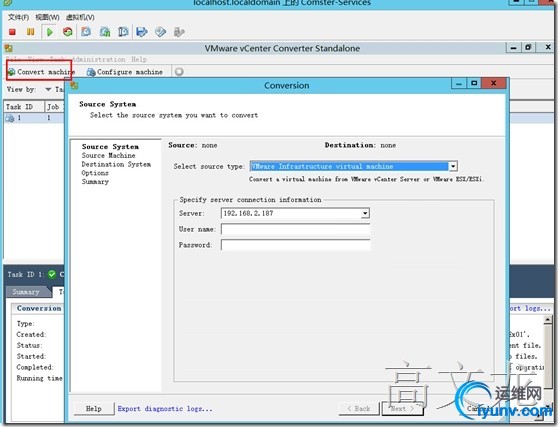Click the round icon after Configure machine

(179, 72)
